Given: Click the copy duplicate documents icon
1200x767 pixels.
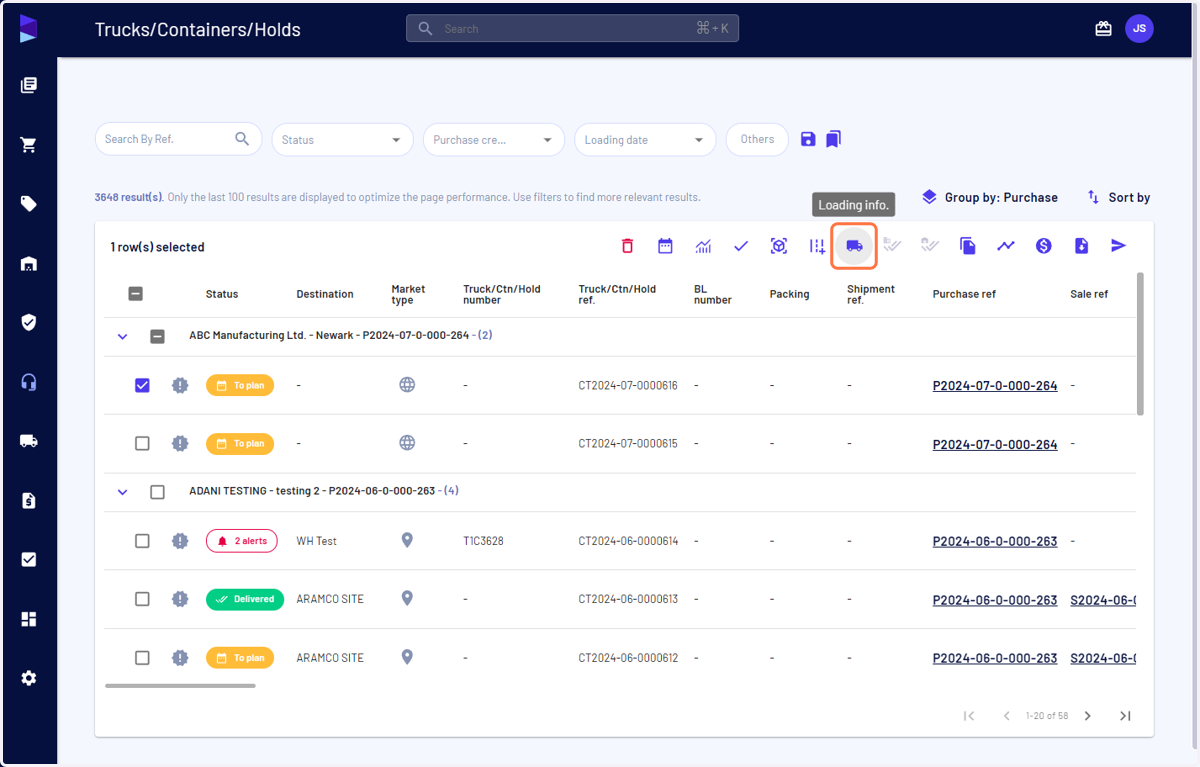Looking at the screenshot, I should pyautogui.click(x=968, y=246).
